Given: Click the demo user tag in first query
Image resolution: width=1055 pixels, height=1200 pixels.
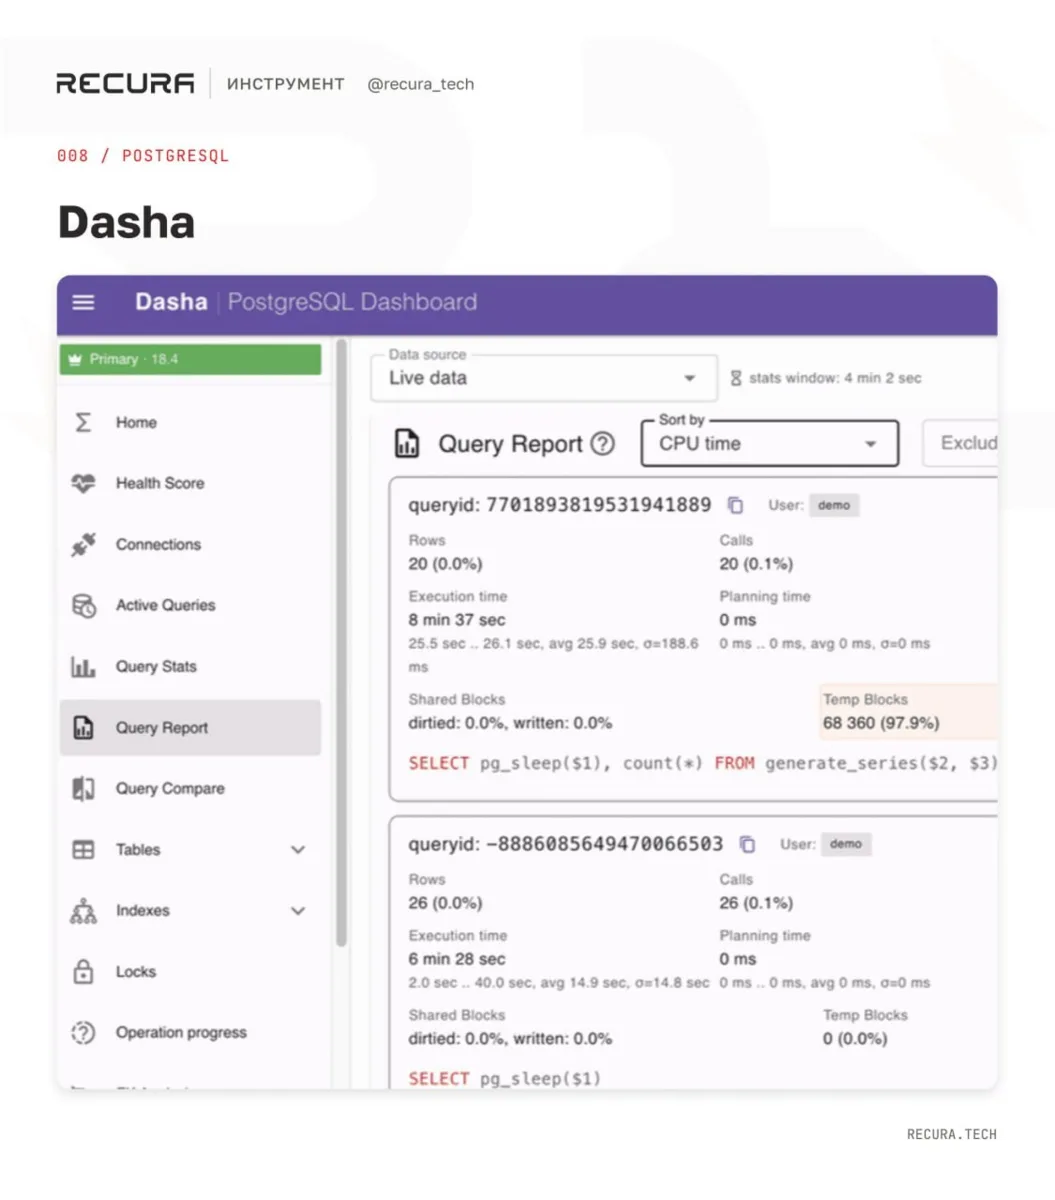Looking at the screenshot, I should coord(833,505).
